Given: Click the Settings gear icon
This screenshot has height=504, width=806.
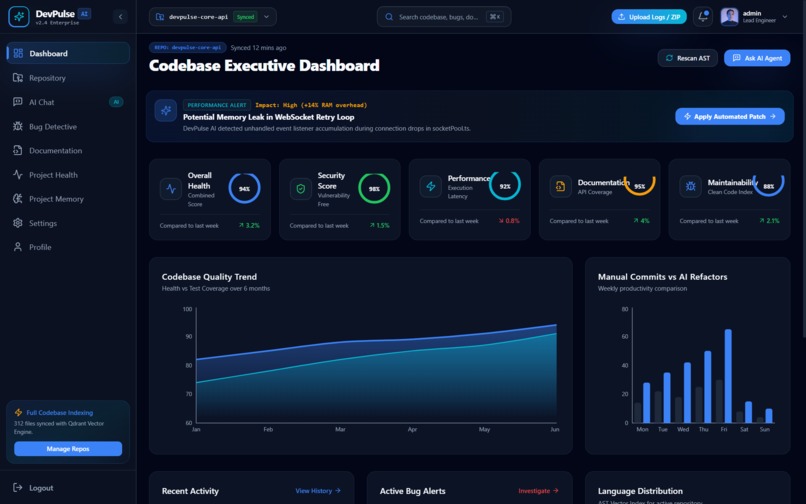Looking at the screenshot, I should [18, 223].
